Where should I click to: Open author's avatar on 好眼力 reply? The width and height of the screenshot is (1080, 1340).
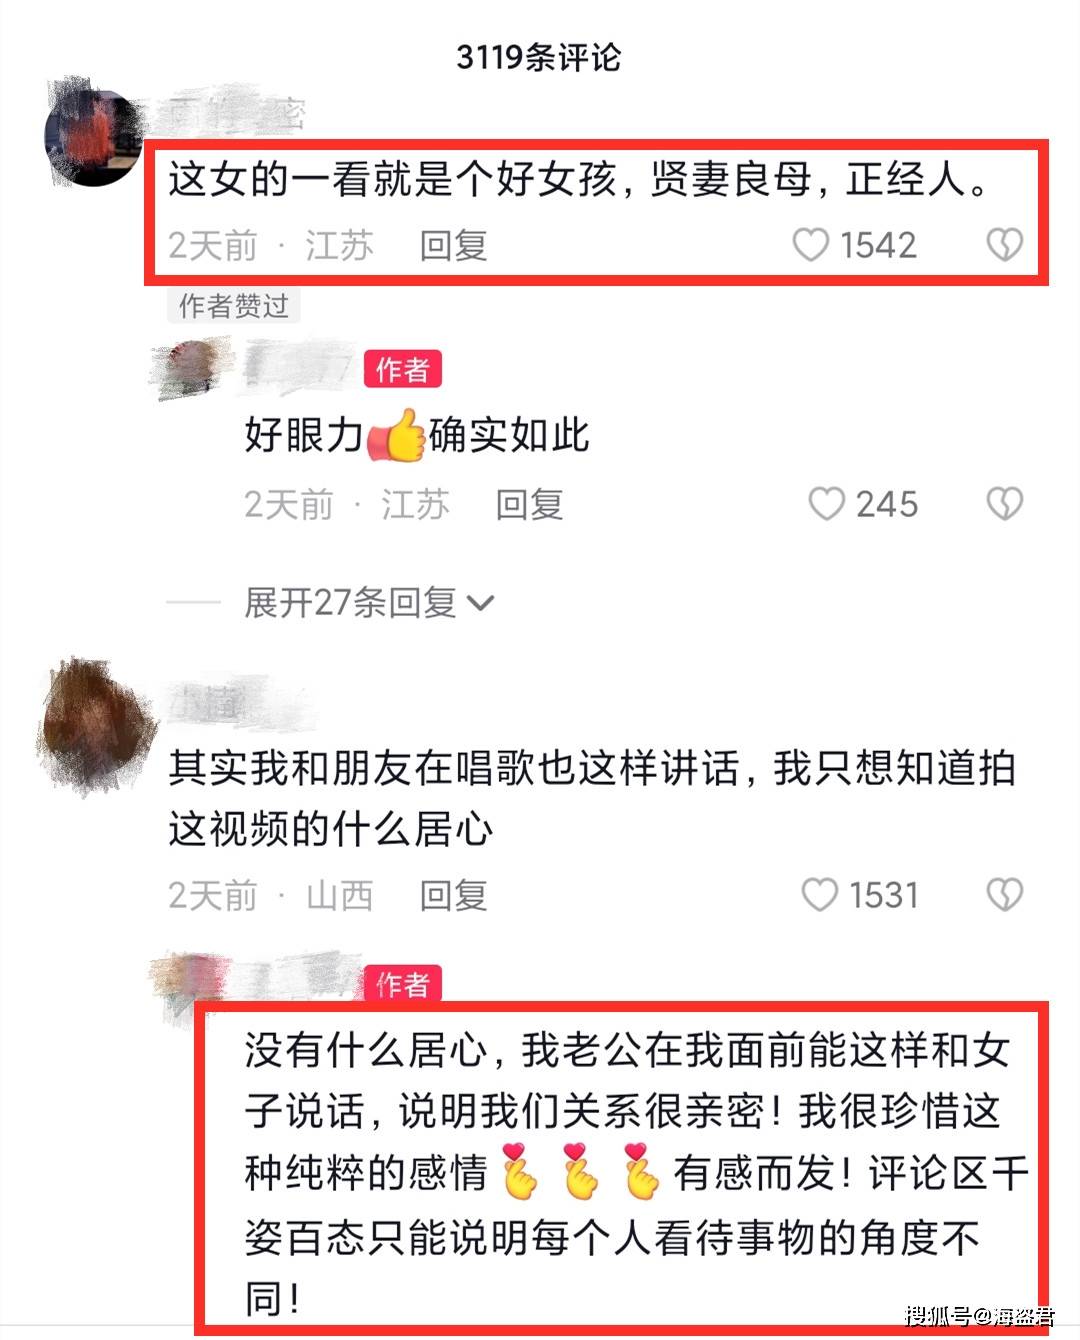pyautogui.click(x=190, y=369)
